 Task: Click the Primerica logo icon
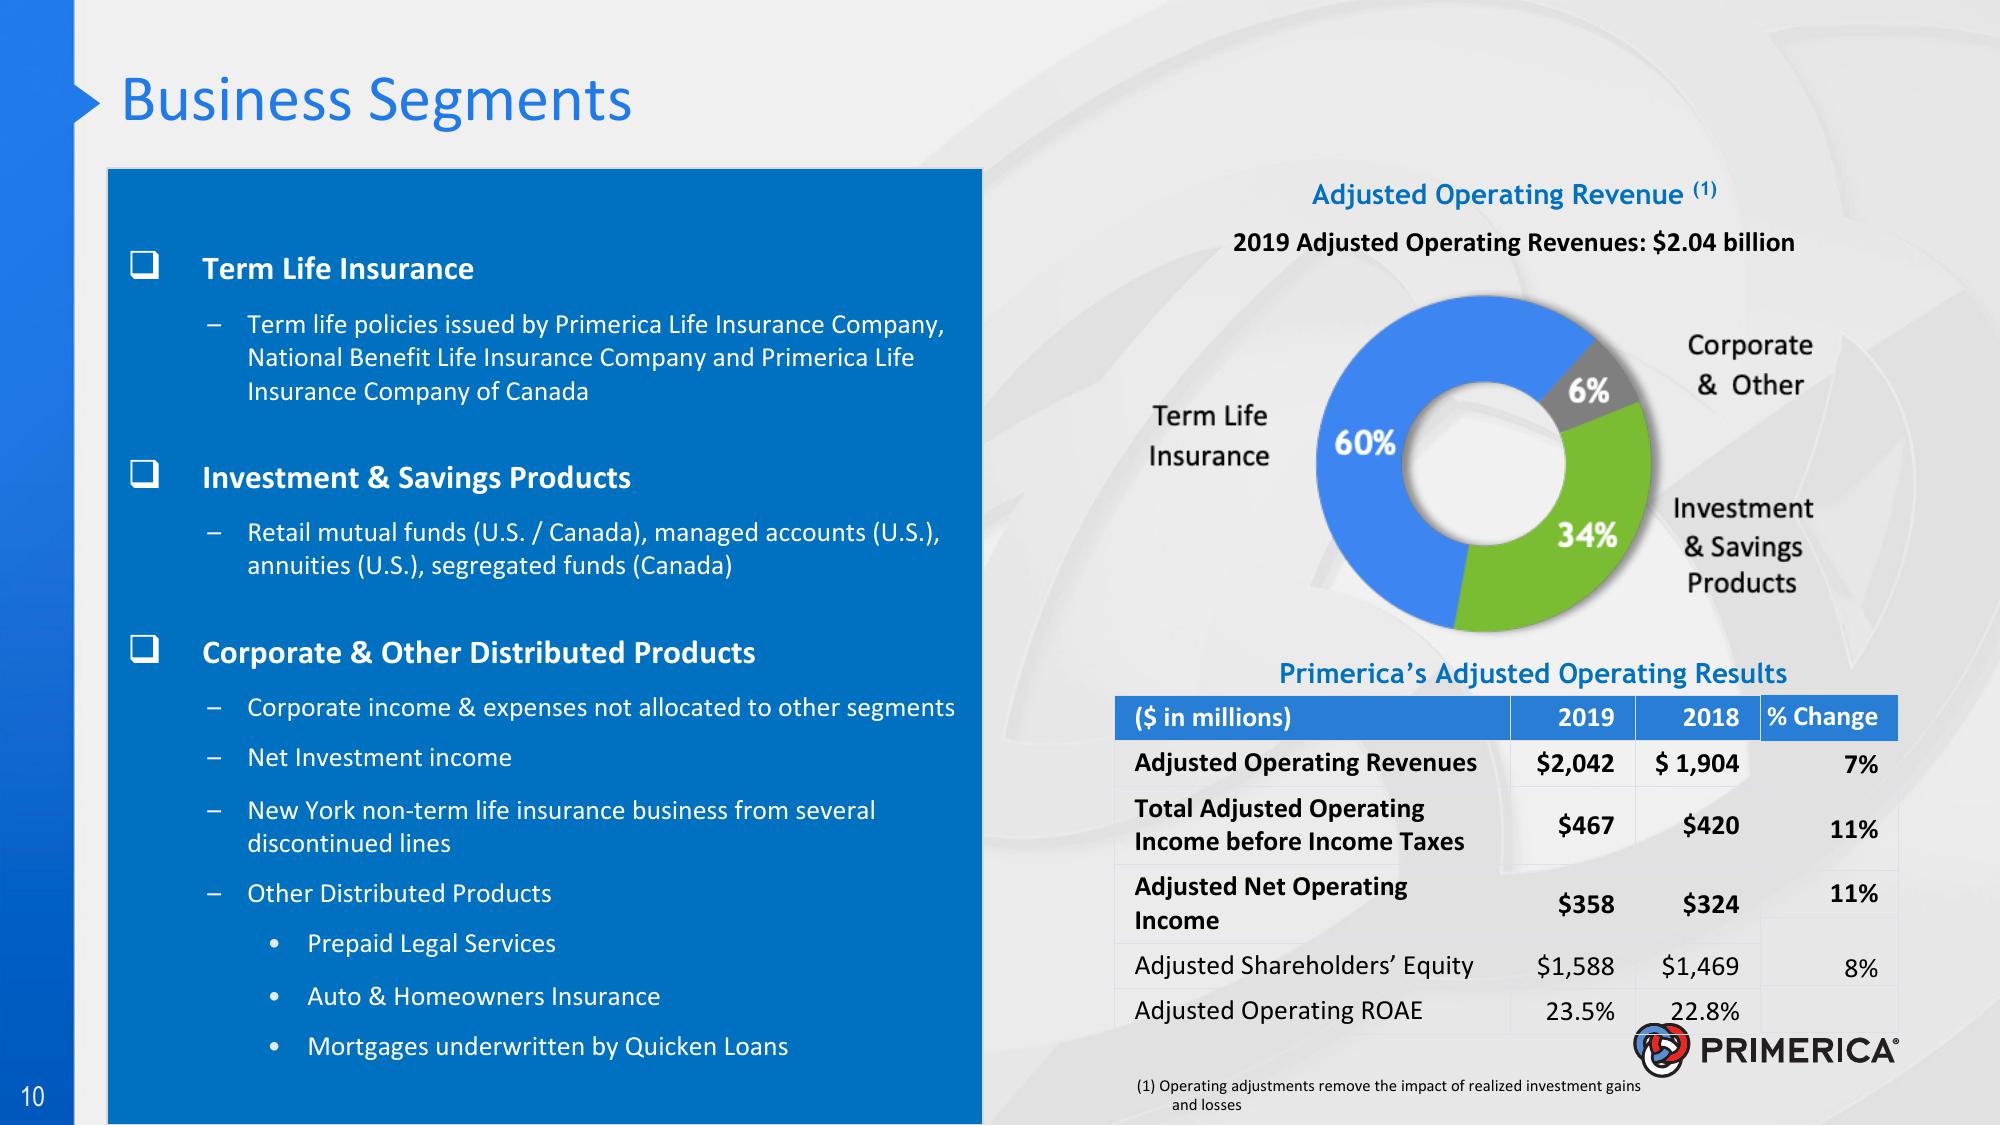coord(1661,1049)
